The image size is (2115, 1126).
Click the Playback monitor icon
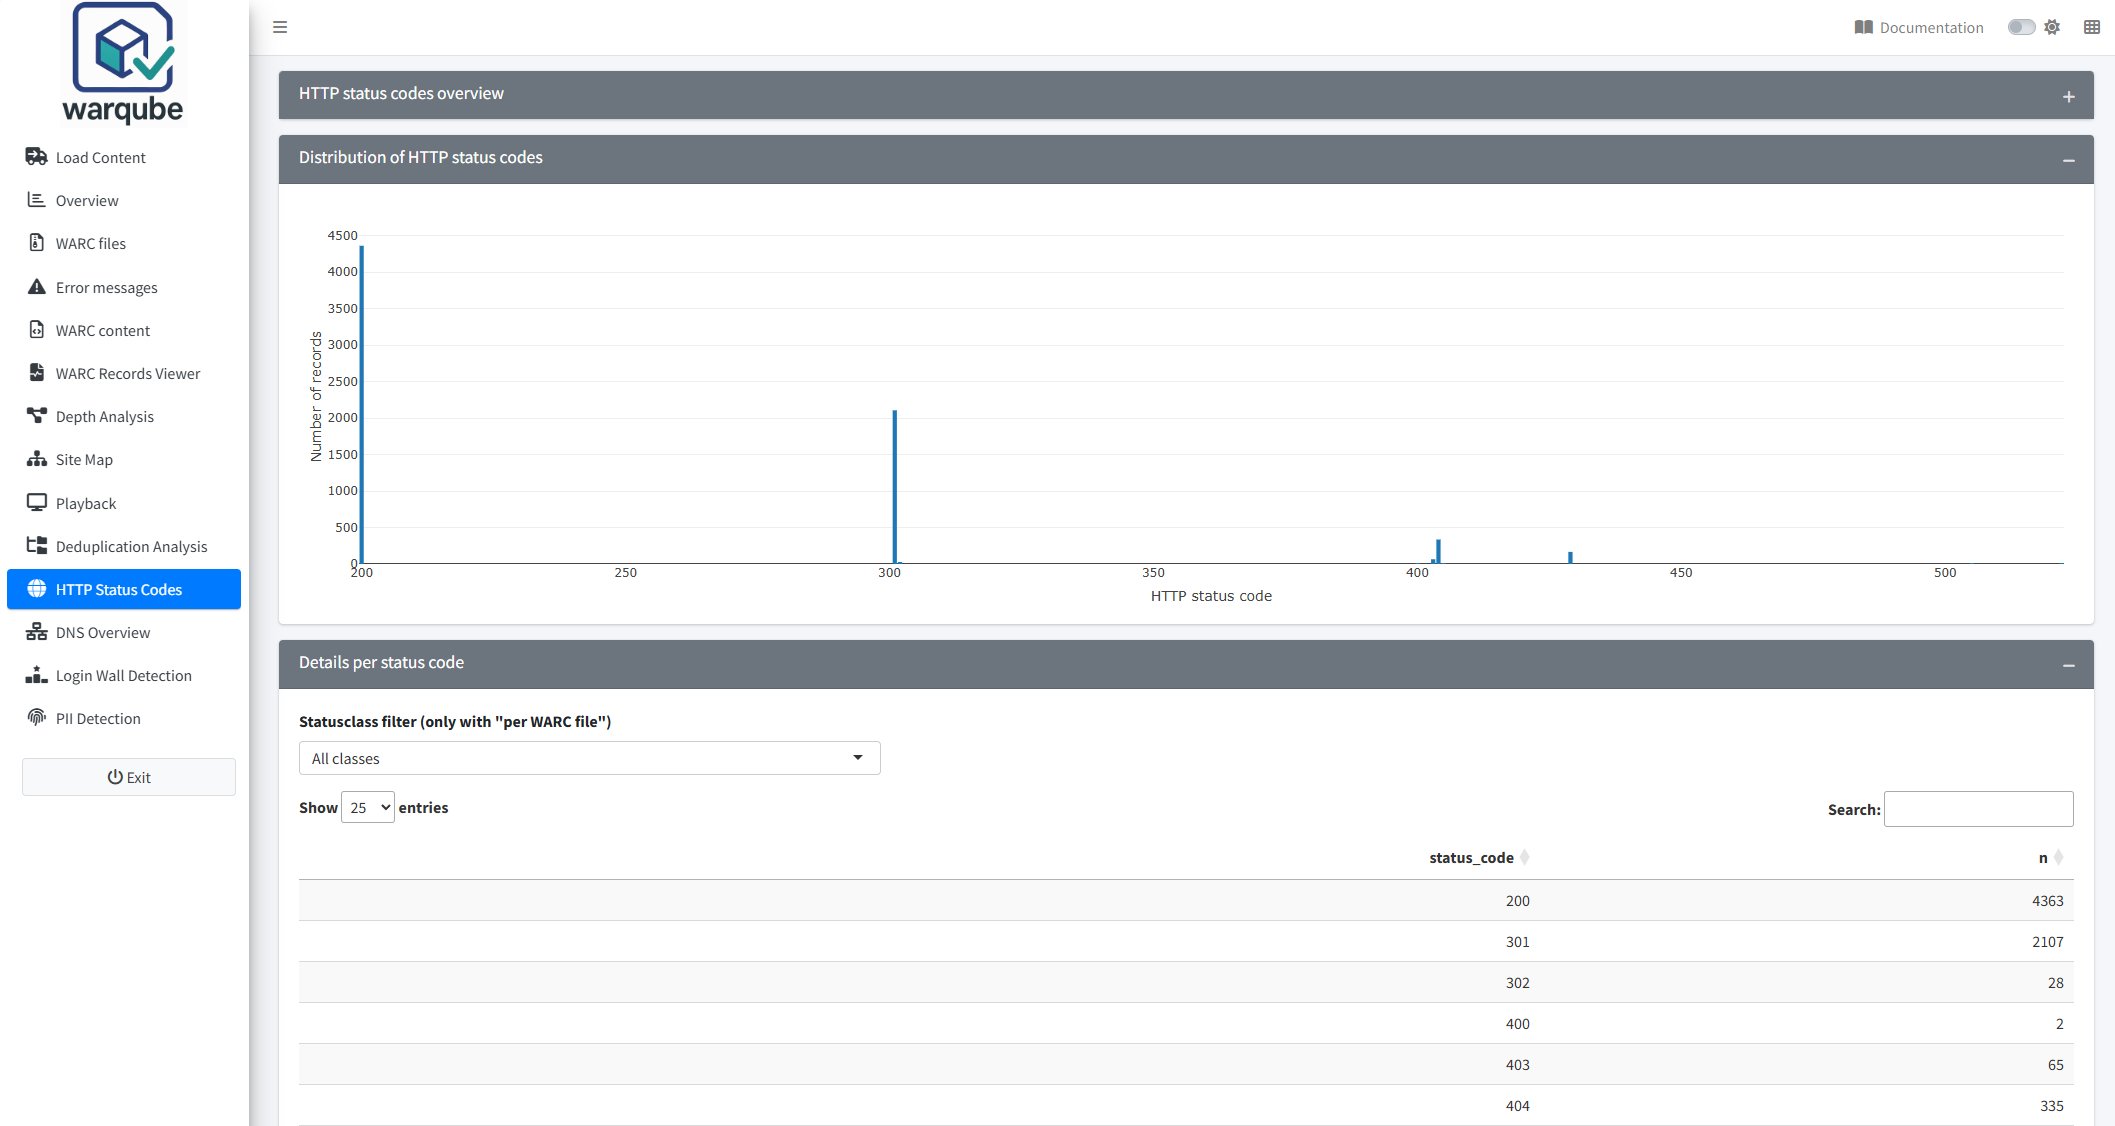pyautogui.click(x=37, y=503)
